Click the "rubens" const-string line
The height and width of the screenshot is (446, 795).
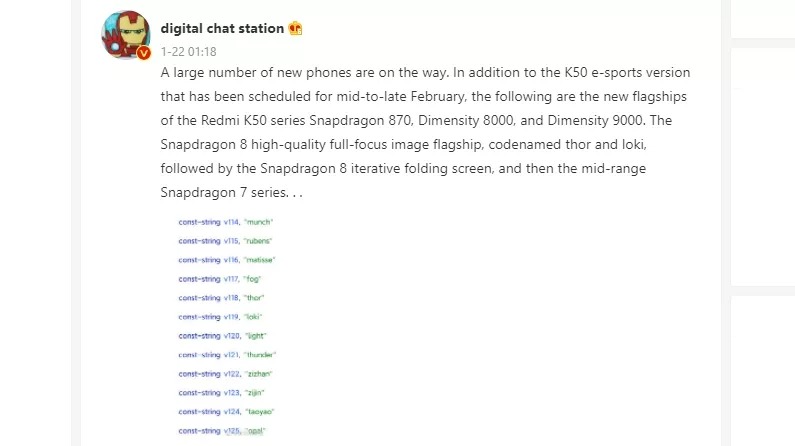(225, 241)
